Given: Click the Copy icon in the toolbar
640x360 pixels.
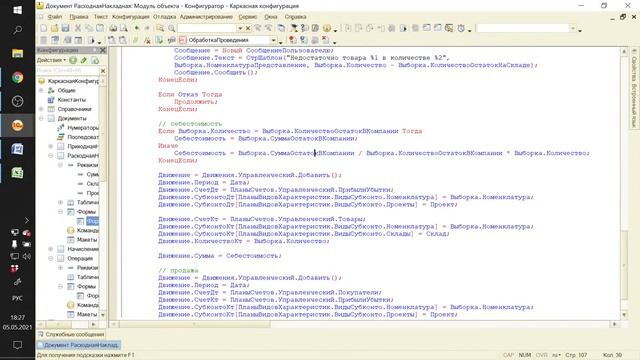Looking at the screenshot, I should tap(89, 28).
